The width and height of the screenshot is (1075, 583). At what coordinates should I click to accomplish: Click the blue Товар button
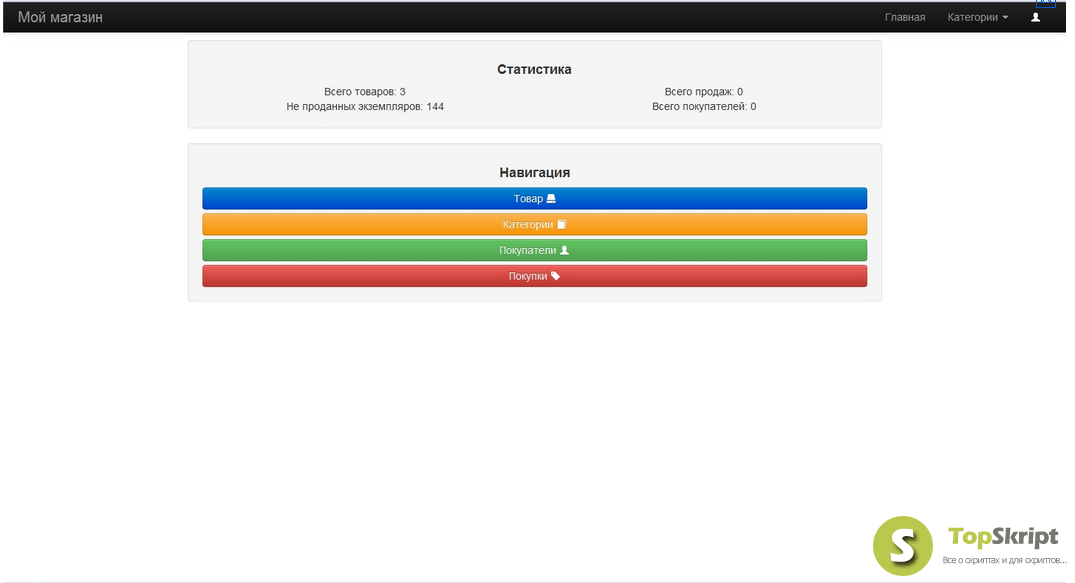pyautogui.click(x=534, y=198)
